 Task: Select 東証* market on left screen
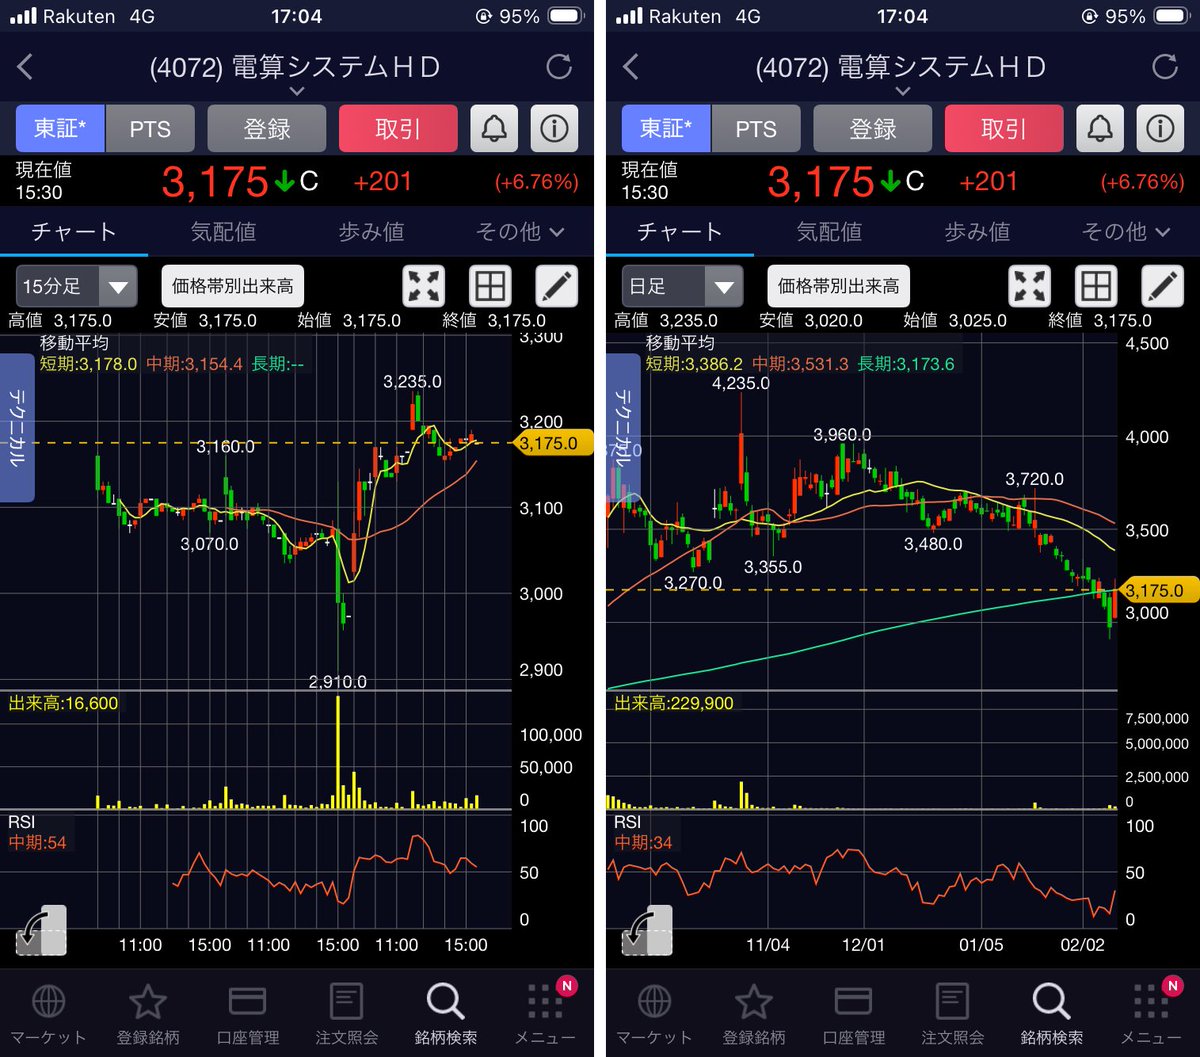[x=61, y=128]
